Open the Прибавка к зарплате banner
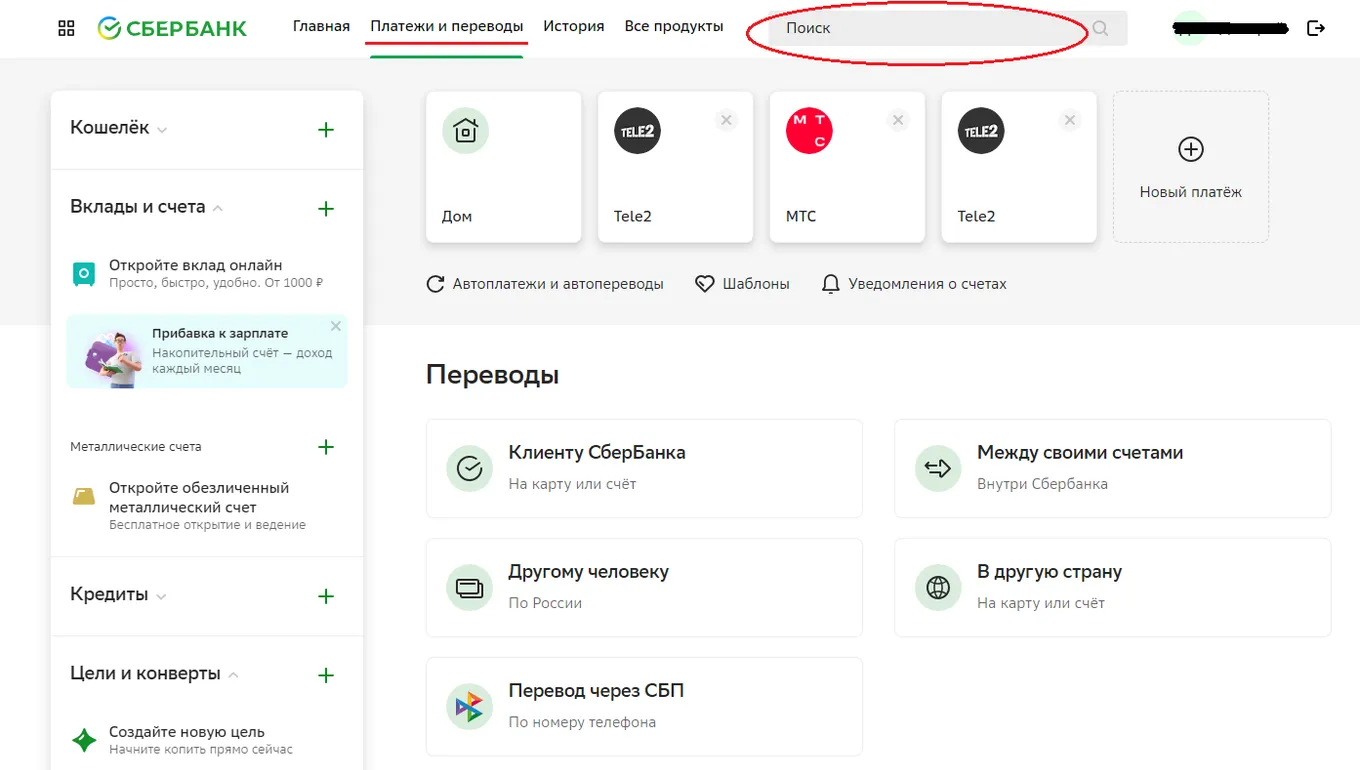The image size is (1360, 770). (207, 351)
